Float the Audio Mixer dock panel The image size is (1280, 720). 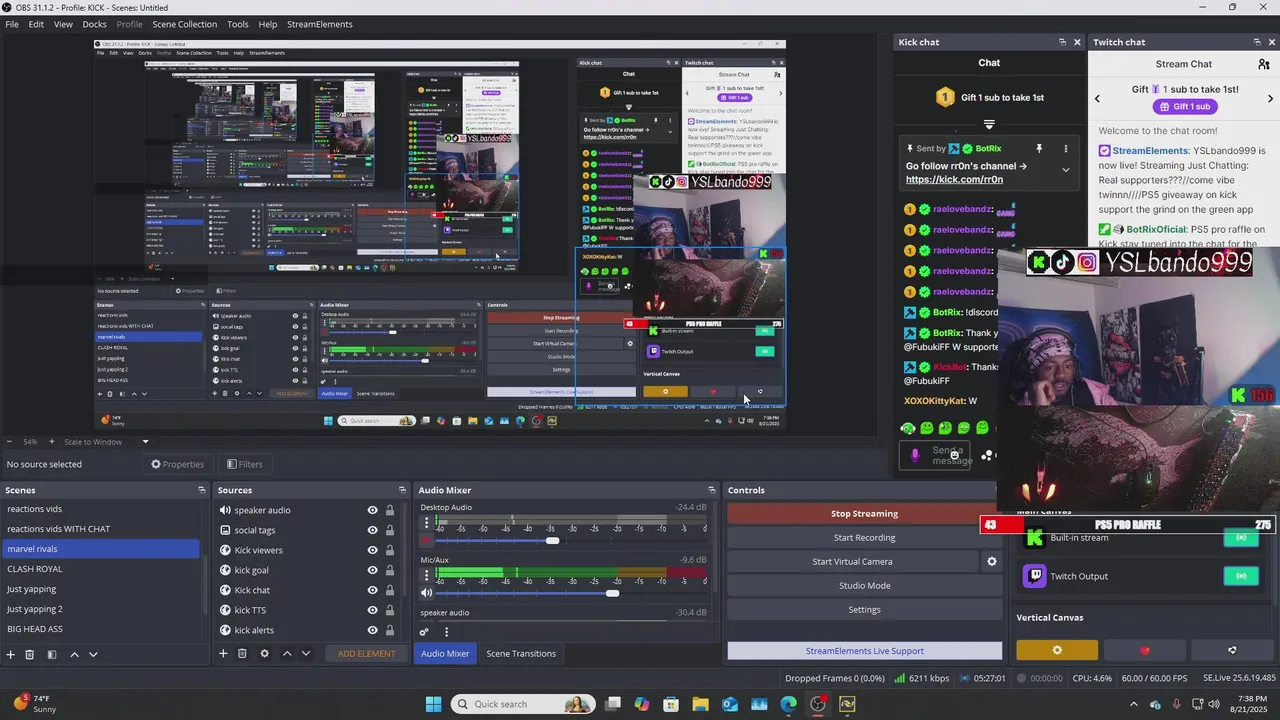(x=712, y=490)
